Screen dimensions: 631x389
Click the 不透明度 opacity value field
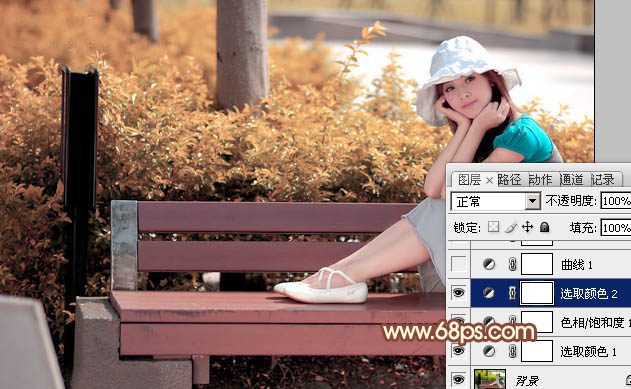(x=616, y=201)
